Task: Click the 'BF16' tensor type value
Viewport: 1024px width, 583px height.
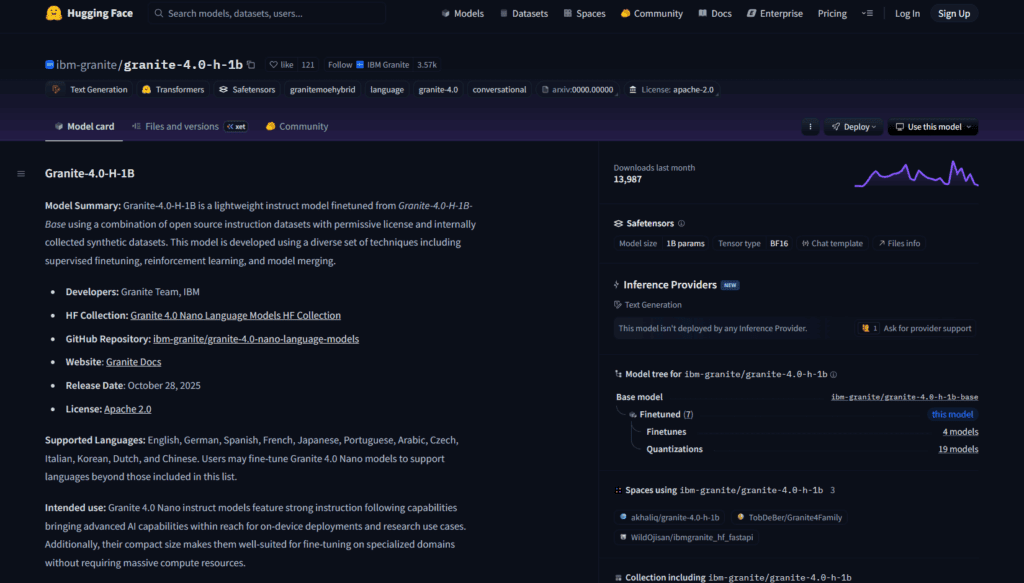Action: [778, 244]
